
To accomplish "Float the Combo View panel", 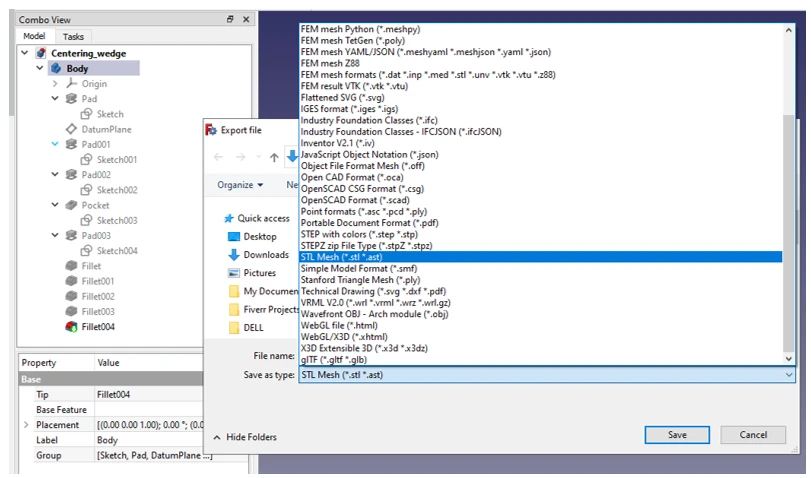I will tap(230, 19).
